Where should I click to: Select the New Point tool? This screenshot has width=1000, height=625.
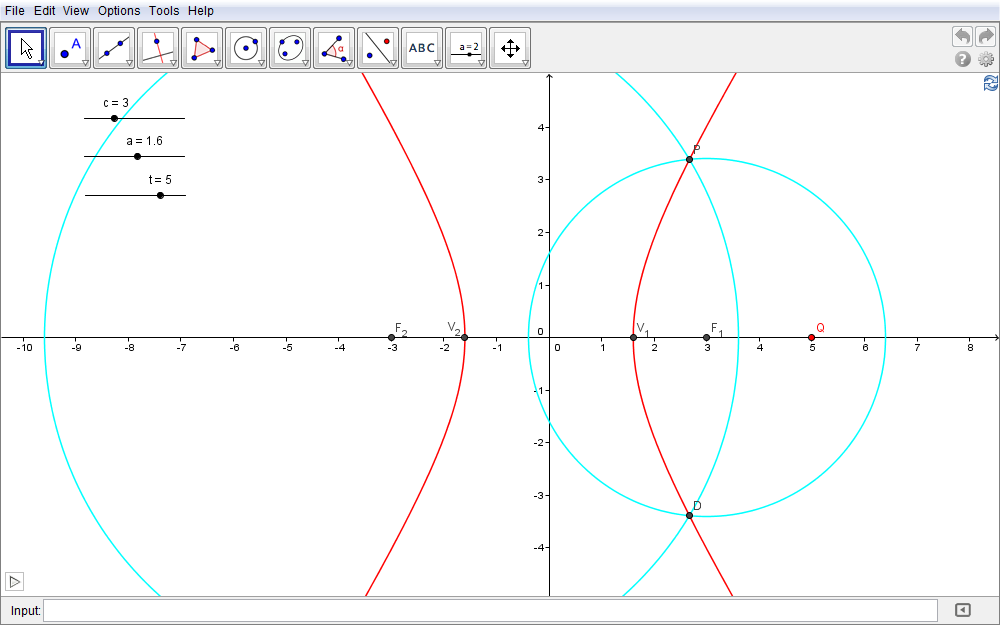[x=70, y=48]
